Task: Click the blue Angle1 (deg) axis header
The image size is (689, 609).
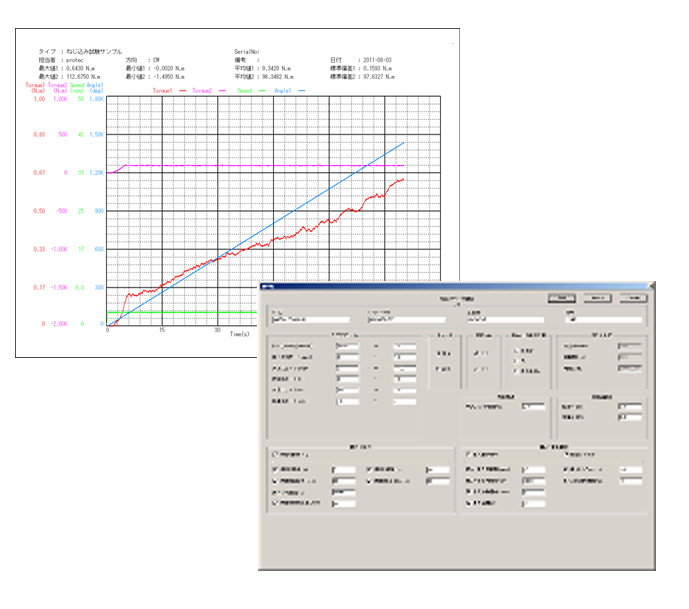Action: (x=95, y=88)
